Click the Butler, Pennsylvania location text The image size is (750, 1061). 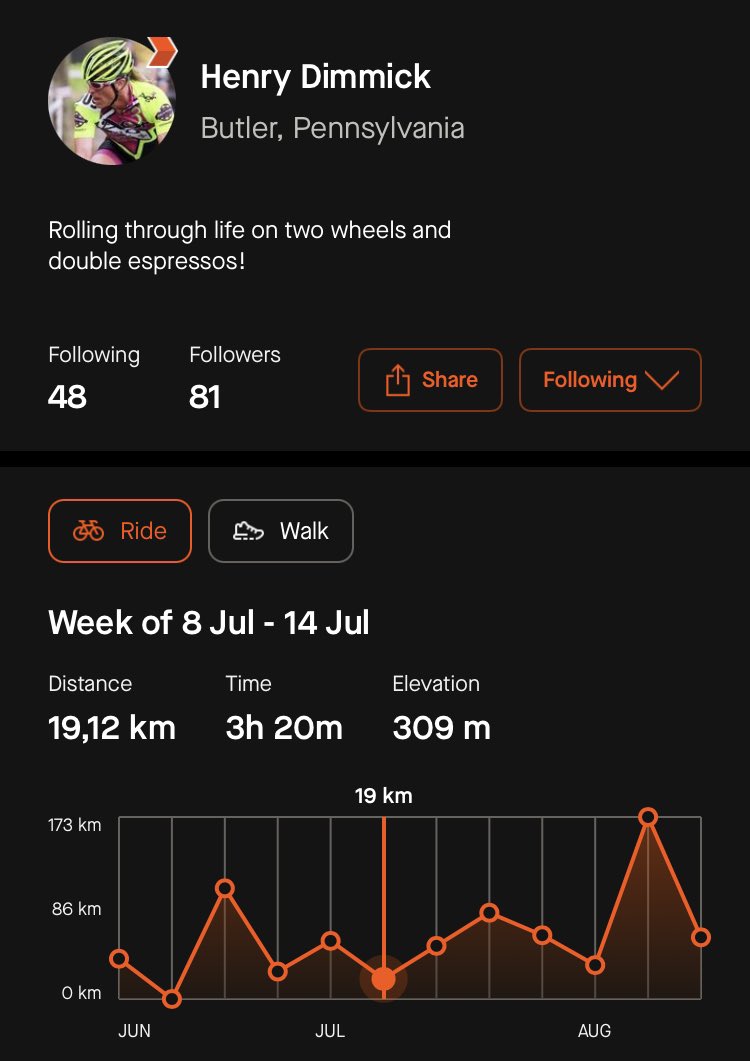[x=332, y=129]
